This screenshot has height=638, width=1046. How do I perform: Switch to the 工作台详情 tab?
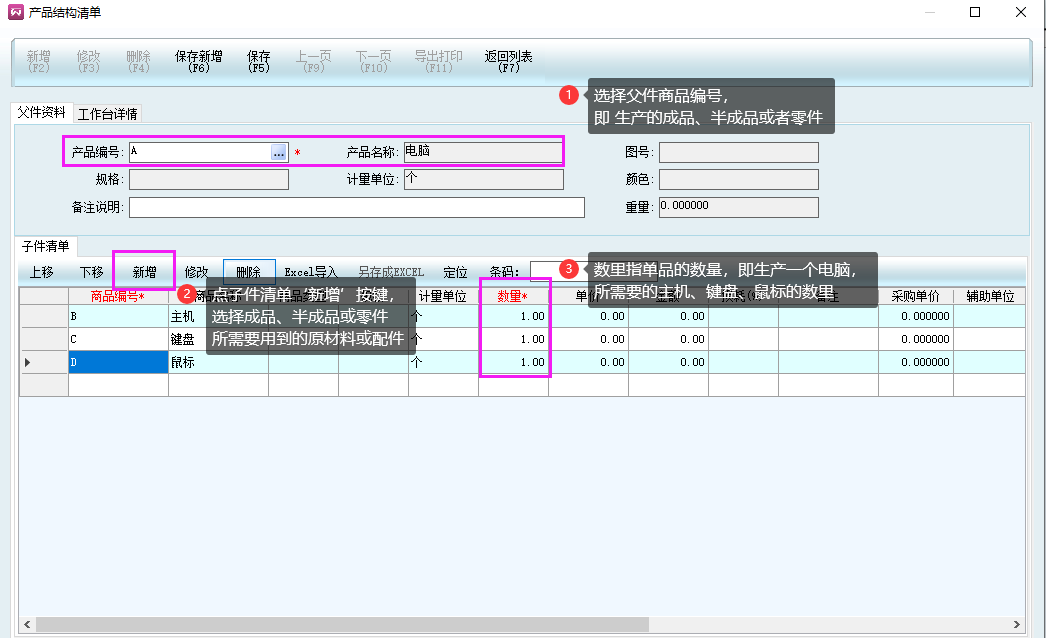(x=108, y=113)
